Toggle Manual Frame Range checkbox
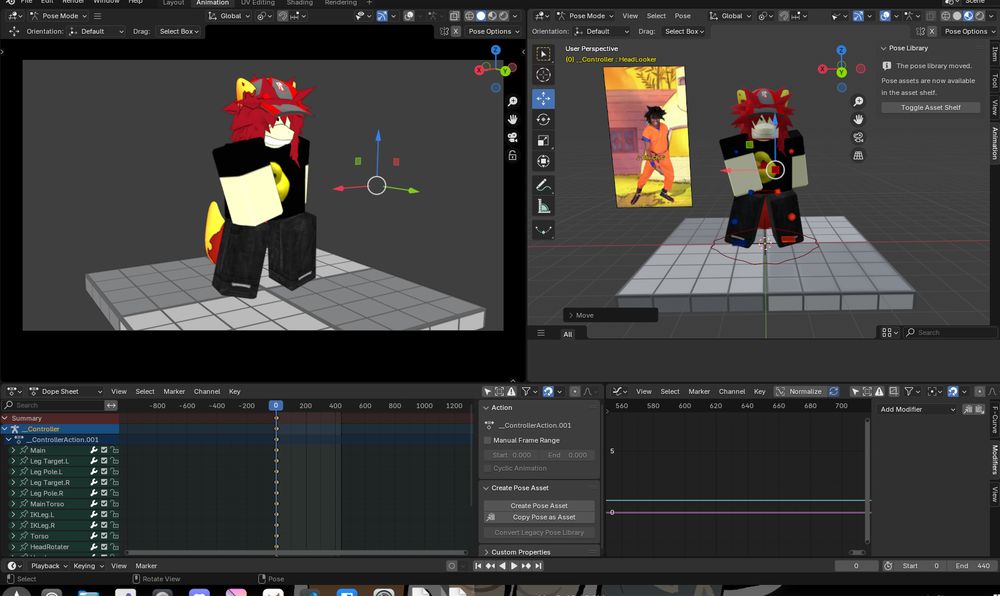The height and width of the screenshot is (596, 1000). point(488,440)
